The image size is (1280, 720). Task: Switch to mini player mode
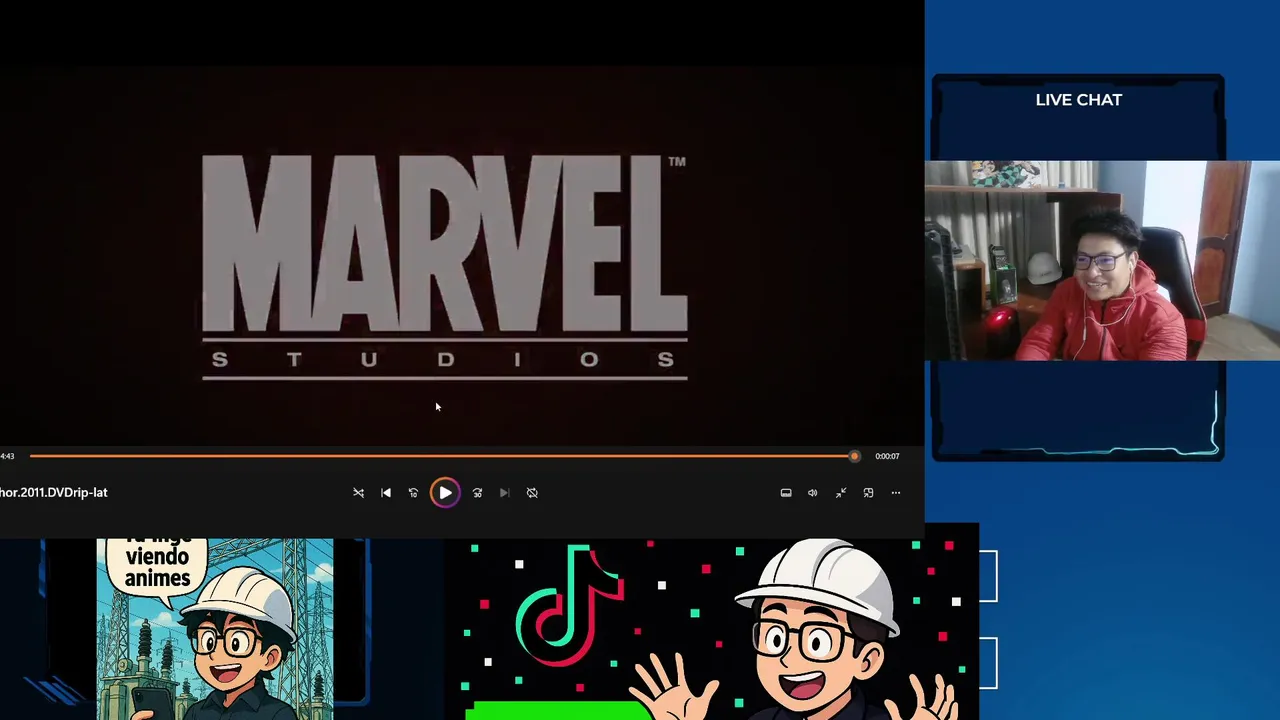pos(868,492)
